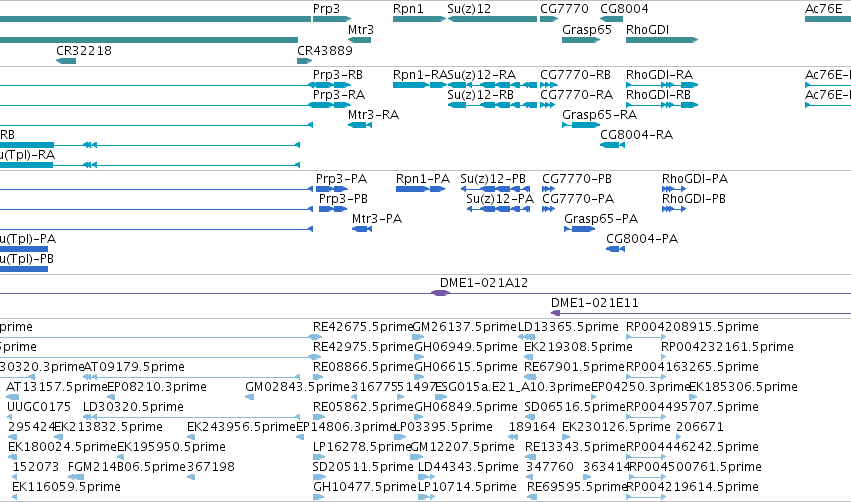
Task: Click the EK243956.5prime EST label
Action: pyautogui.click(x=241, y=428)
